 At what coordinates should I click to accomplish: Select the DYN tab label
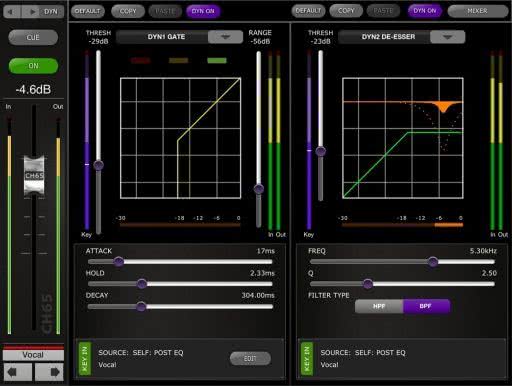click(51, 12)
